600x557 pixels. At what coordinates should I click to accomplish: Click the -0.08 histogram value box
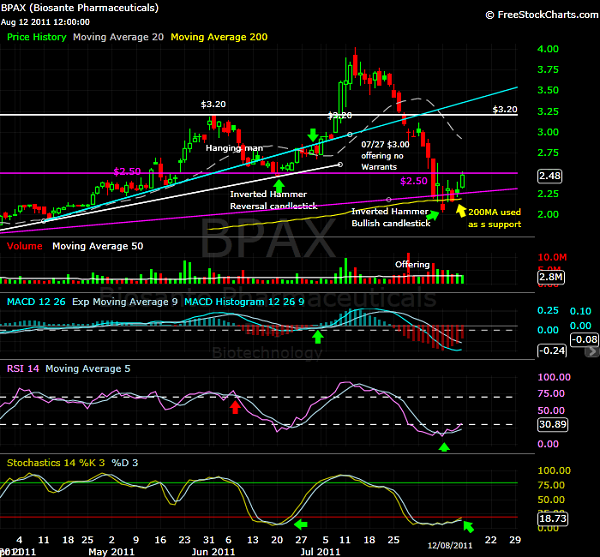[x=584, y=339]
